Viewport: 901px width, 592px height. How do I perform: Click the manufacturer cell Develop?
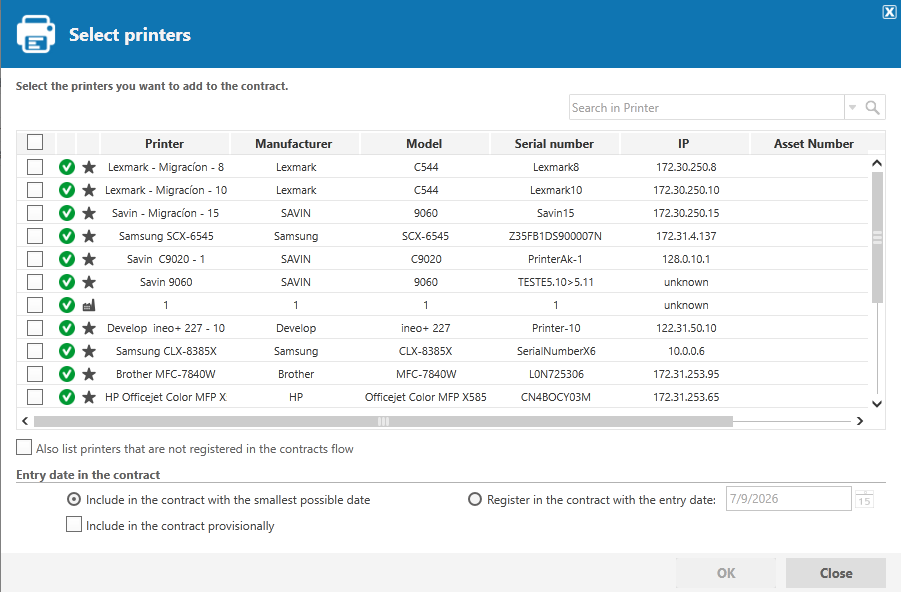(296, 328)
